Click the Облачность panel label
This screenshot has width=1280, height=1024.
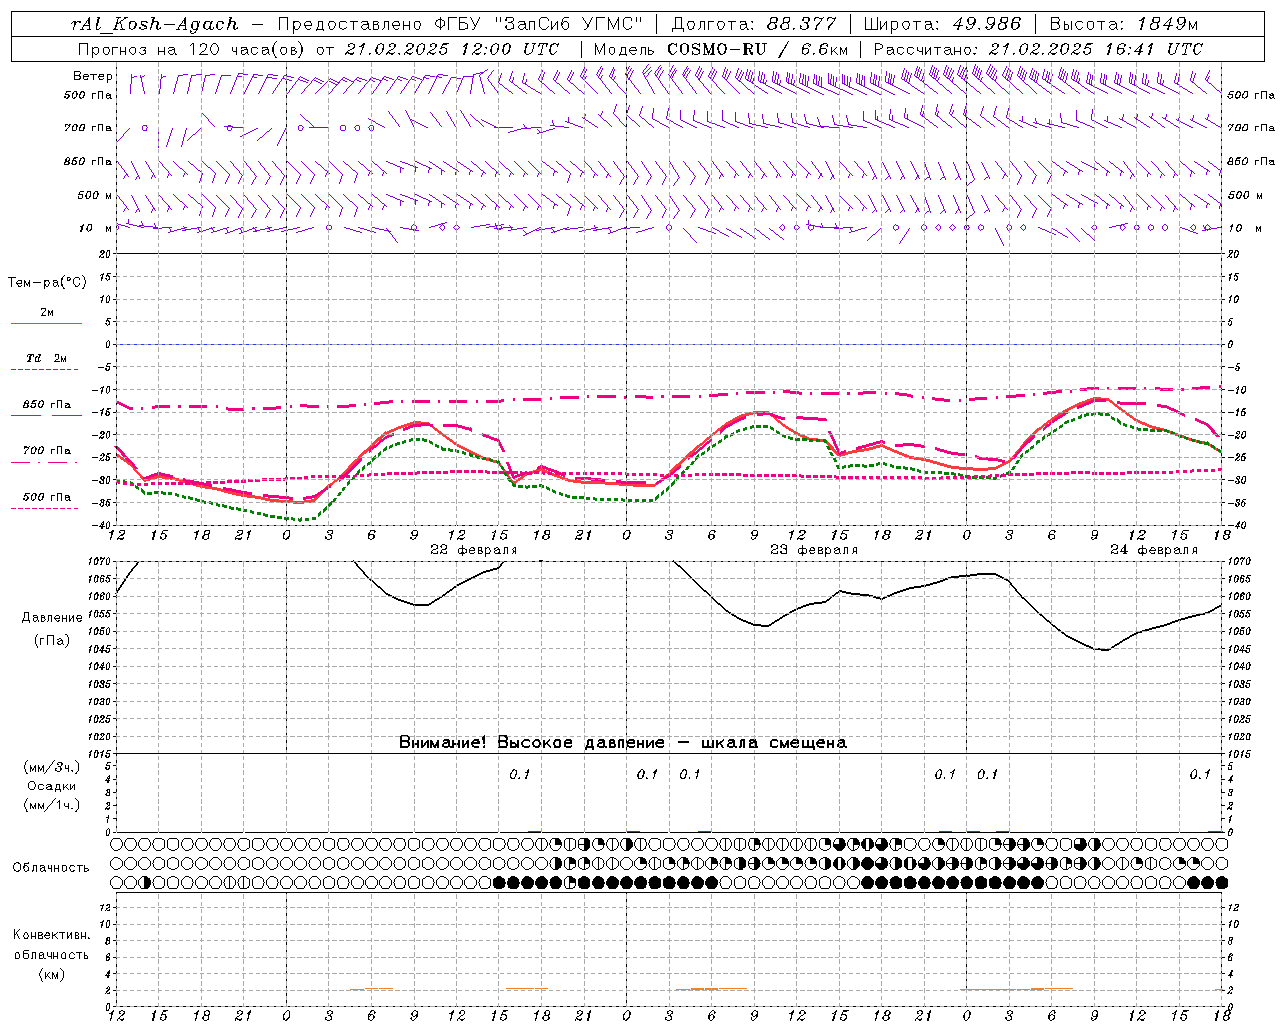[x=51, y=868]
